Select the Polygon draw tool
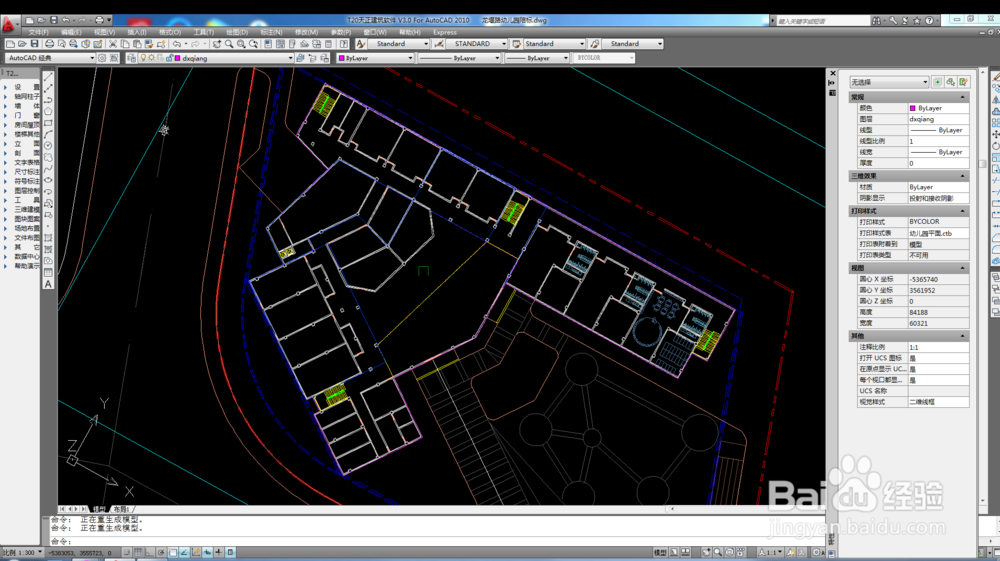This screenshot has height=561, width=1000. (x=48, y=111)
